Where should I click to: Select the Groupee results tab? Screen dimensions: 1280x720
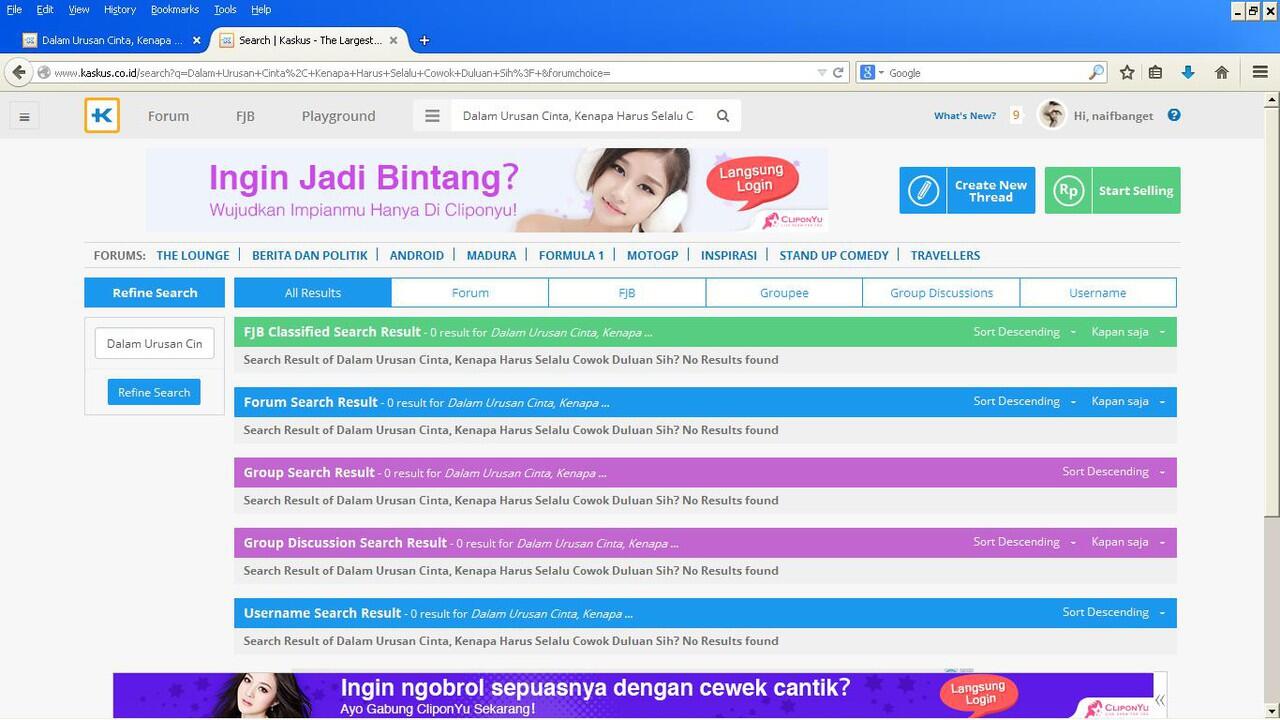point(784,293)
